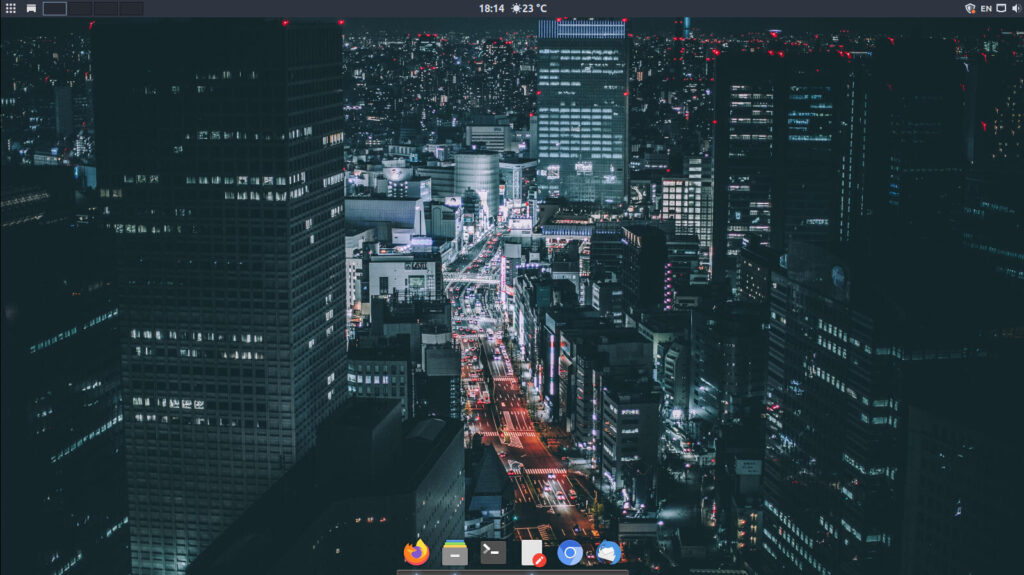
Task: Switch to the third workspace
Action: [x=105, y=8]
